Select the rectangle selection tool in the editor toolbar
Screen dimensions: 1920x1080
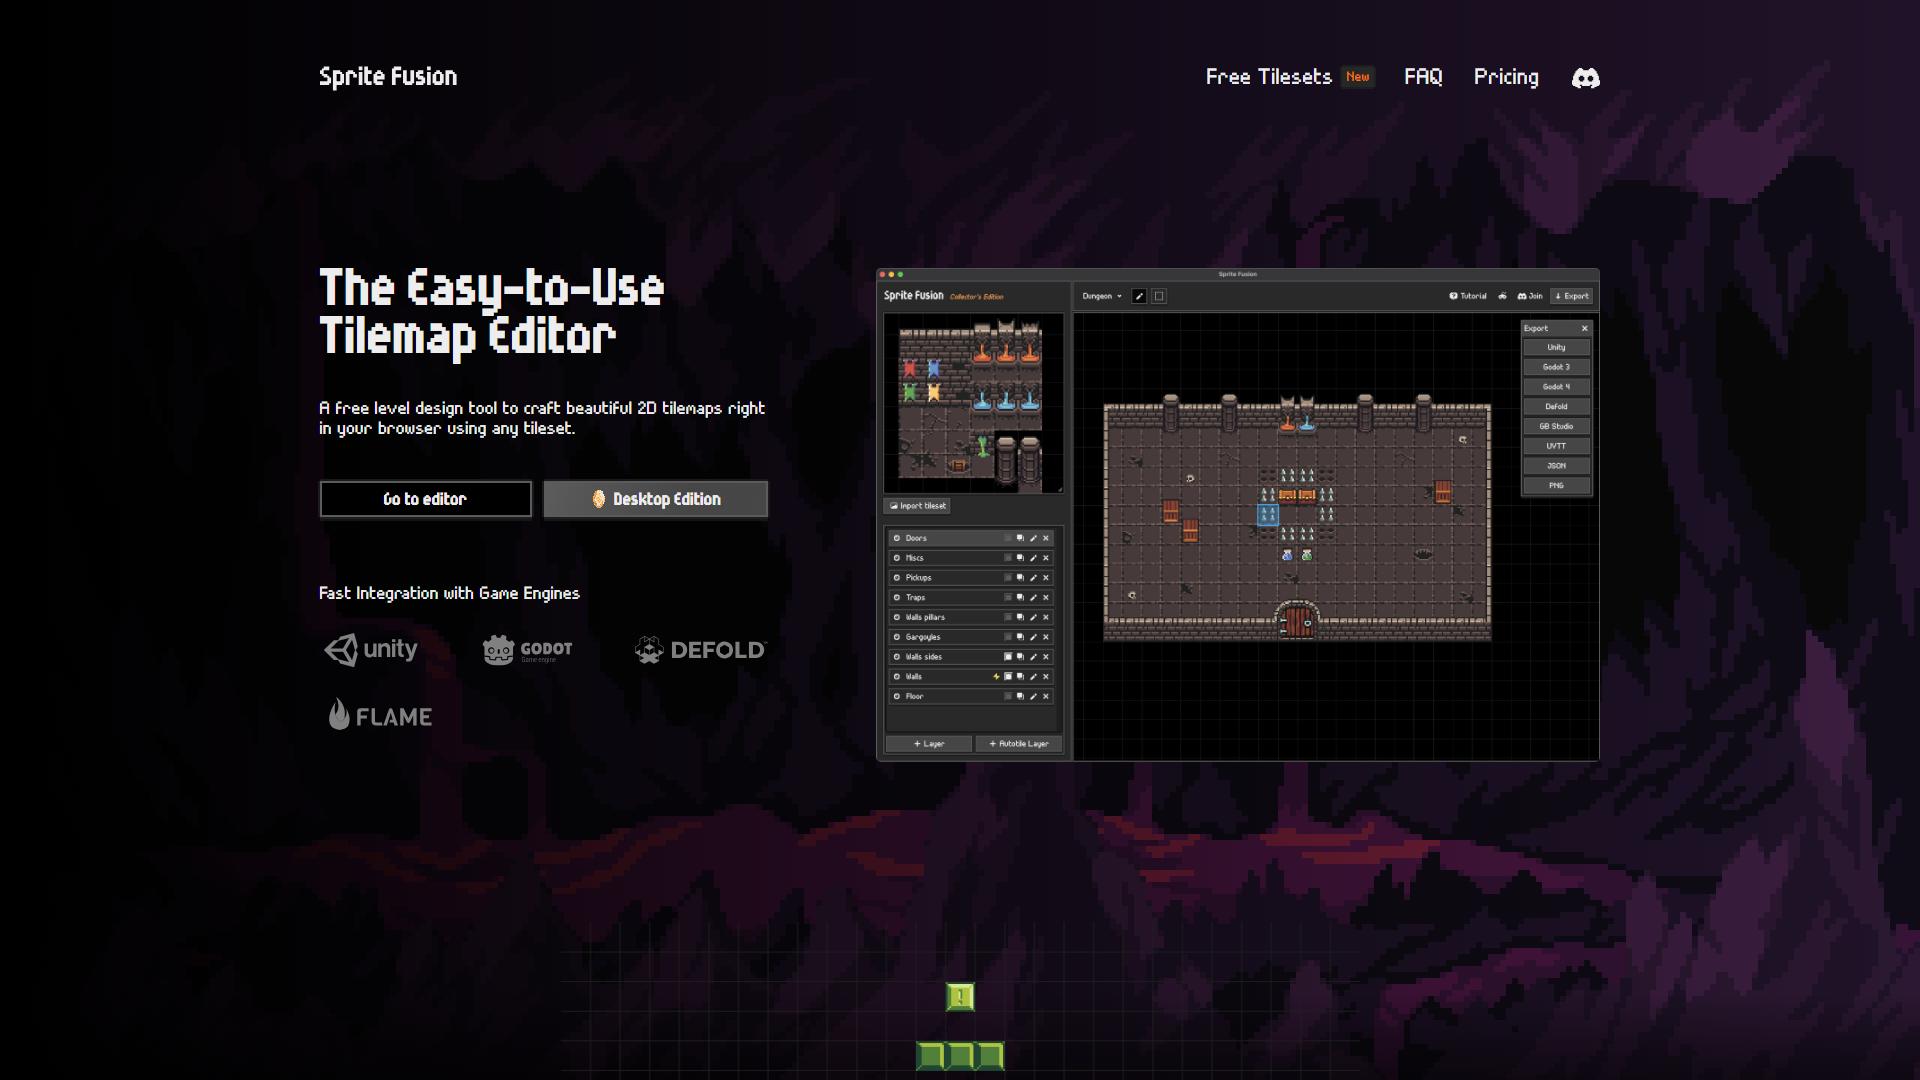pyautogui.click(x=1159, y=296)
